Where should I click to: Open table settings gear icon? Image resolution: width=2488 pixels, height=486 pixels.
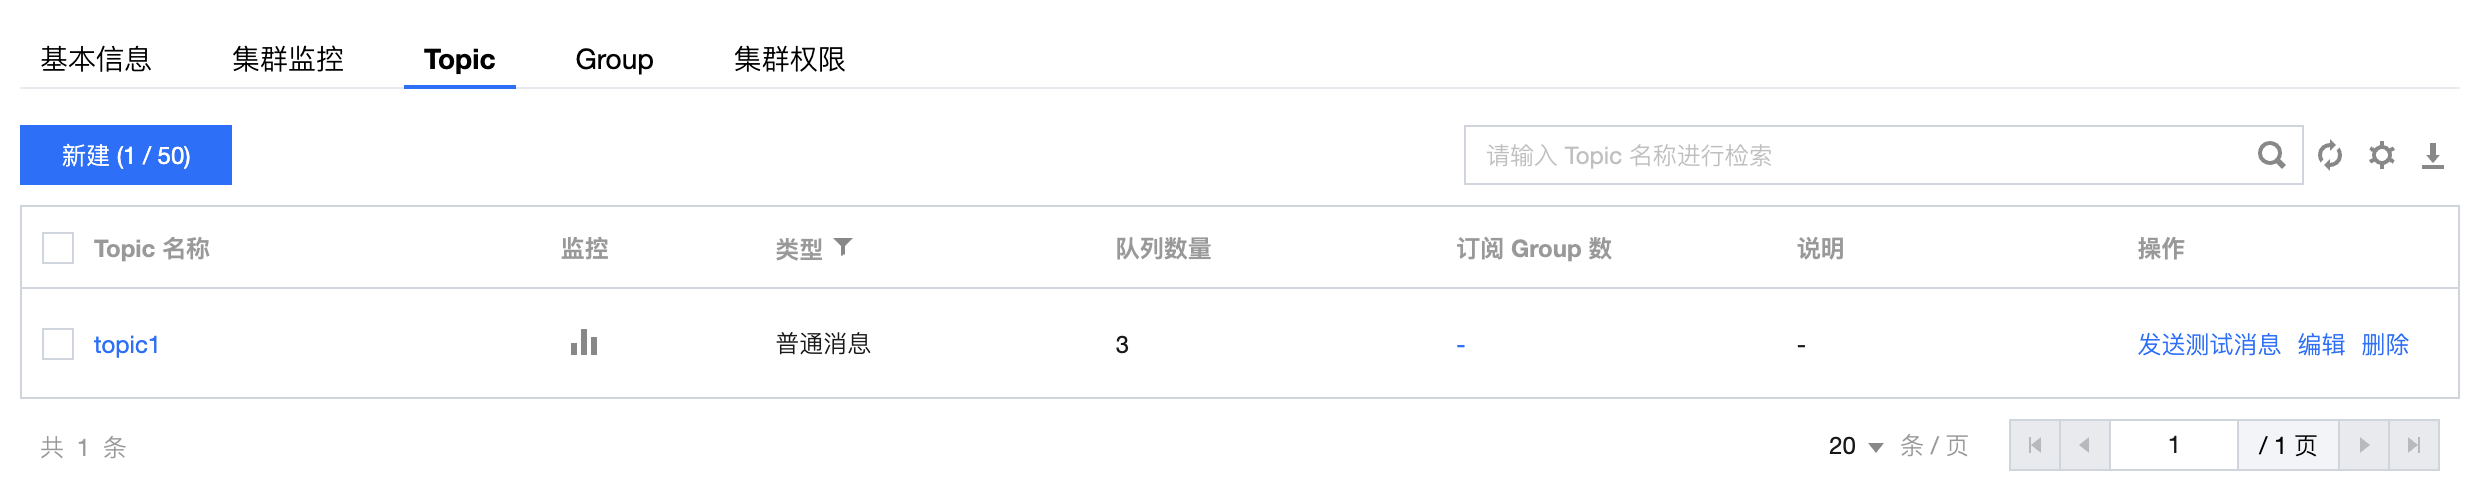2382,155
